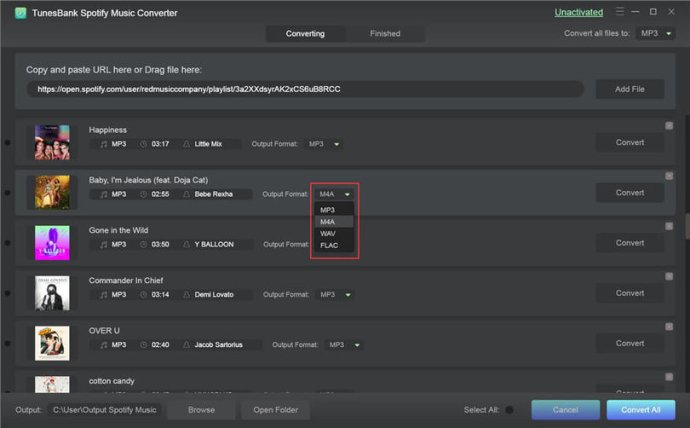Click the artist name "Y BALLOON"

point(214,245)
